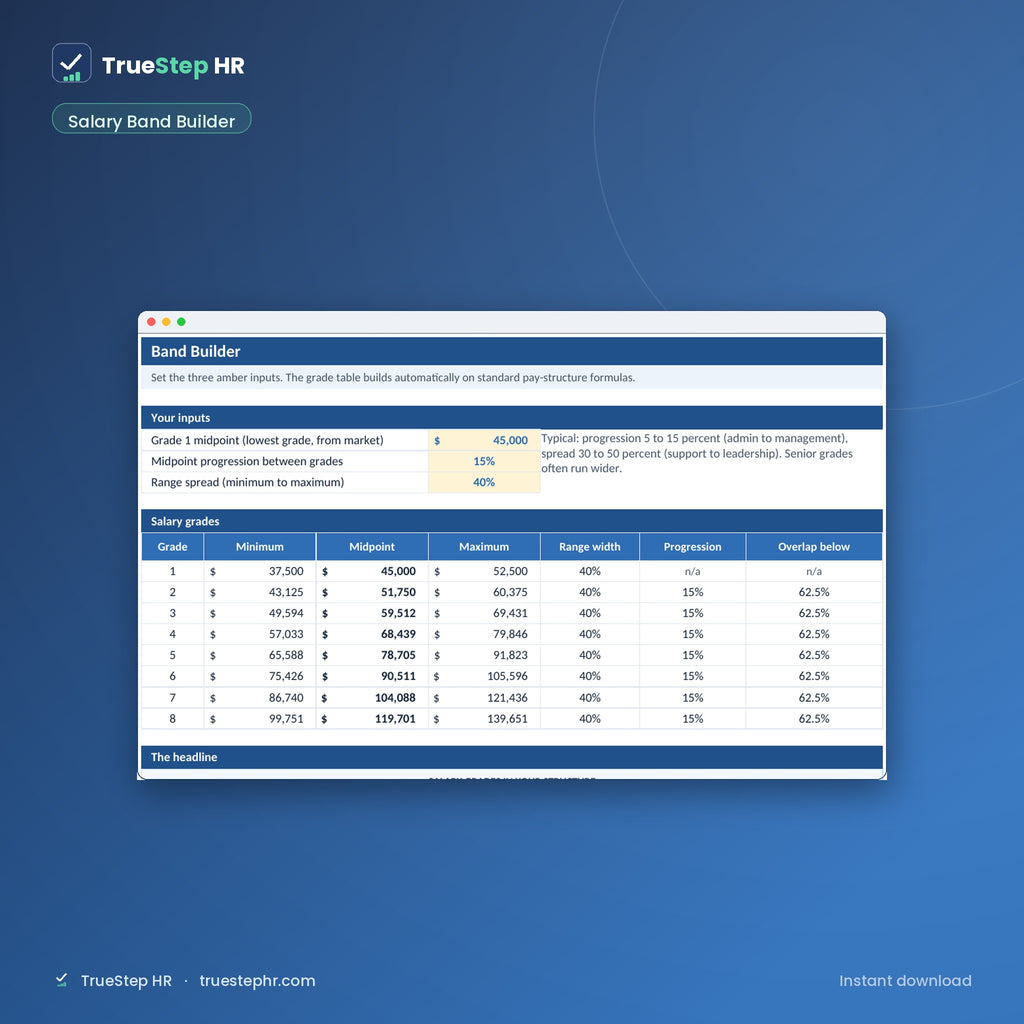The height and width of the screenshot is (1024, 1024).
Task: Open the truestephr.com footer link
Action: pos(257,980)
